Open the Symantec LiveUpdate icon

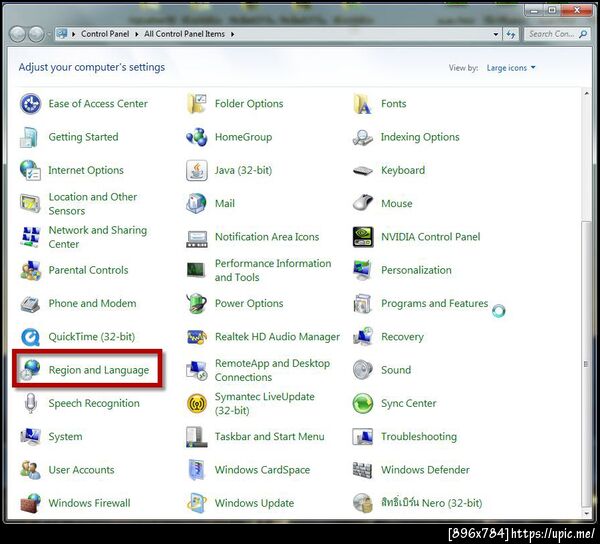tap(197, 404)
